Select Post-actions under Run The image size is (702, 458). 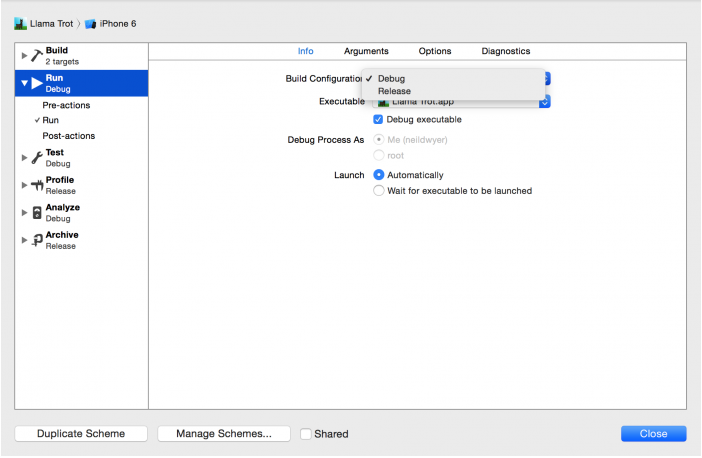click(68, 136)
